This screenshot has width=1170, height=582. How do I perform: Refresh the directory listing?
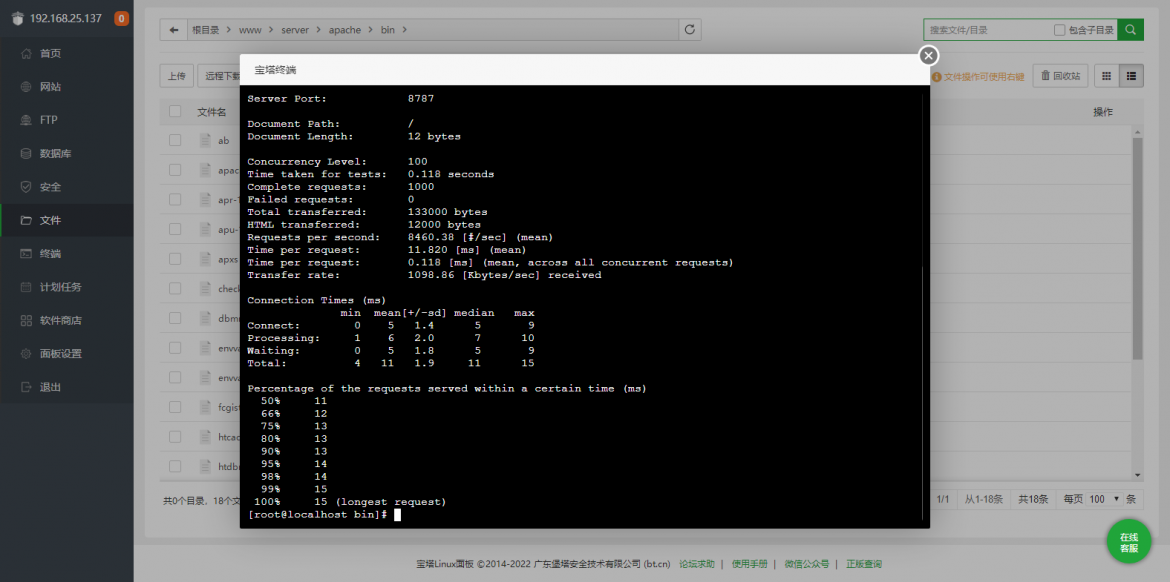(689, 30)
